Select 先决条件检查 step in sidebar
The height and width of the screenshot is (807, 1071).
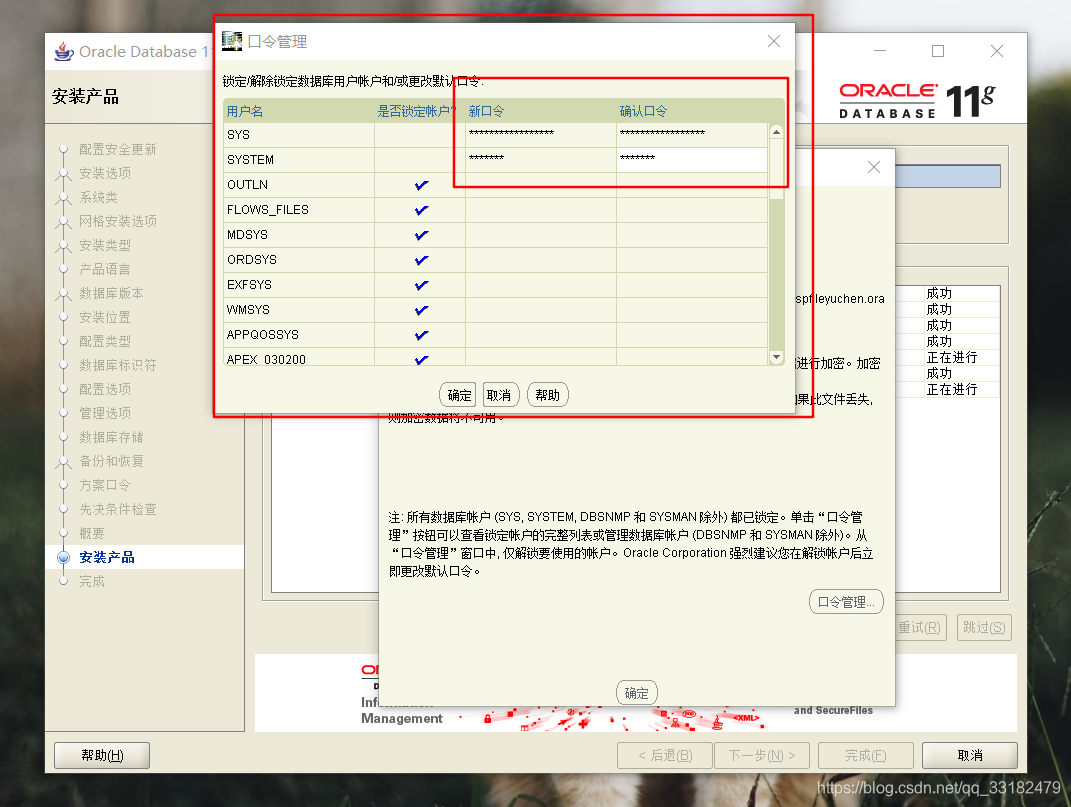[x=117, y=509]
